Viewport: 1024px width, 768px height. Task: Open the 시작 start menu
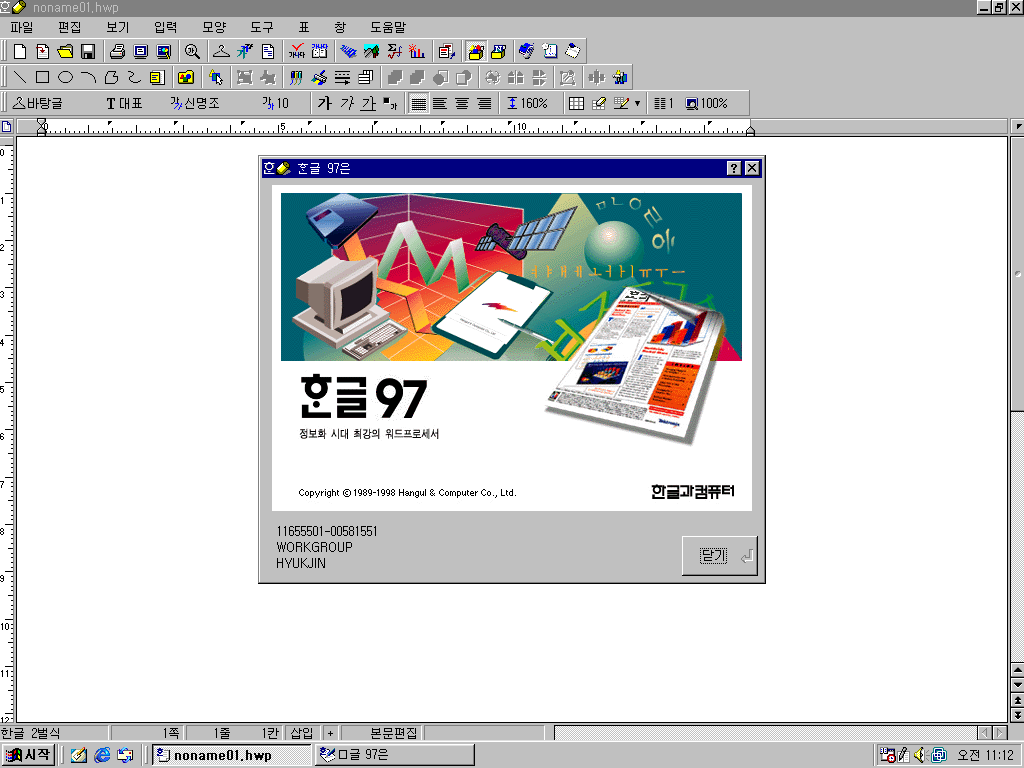tap(28, 755)
